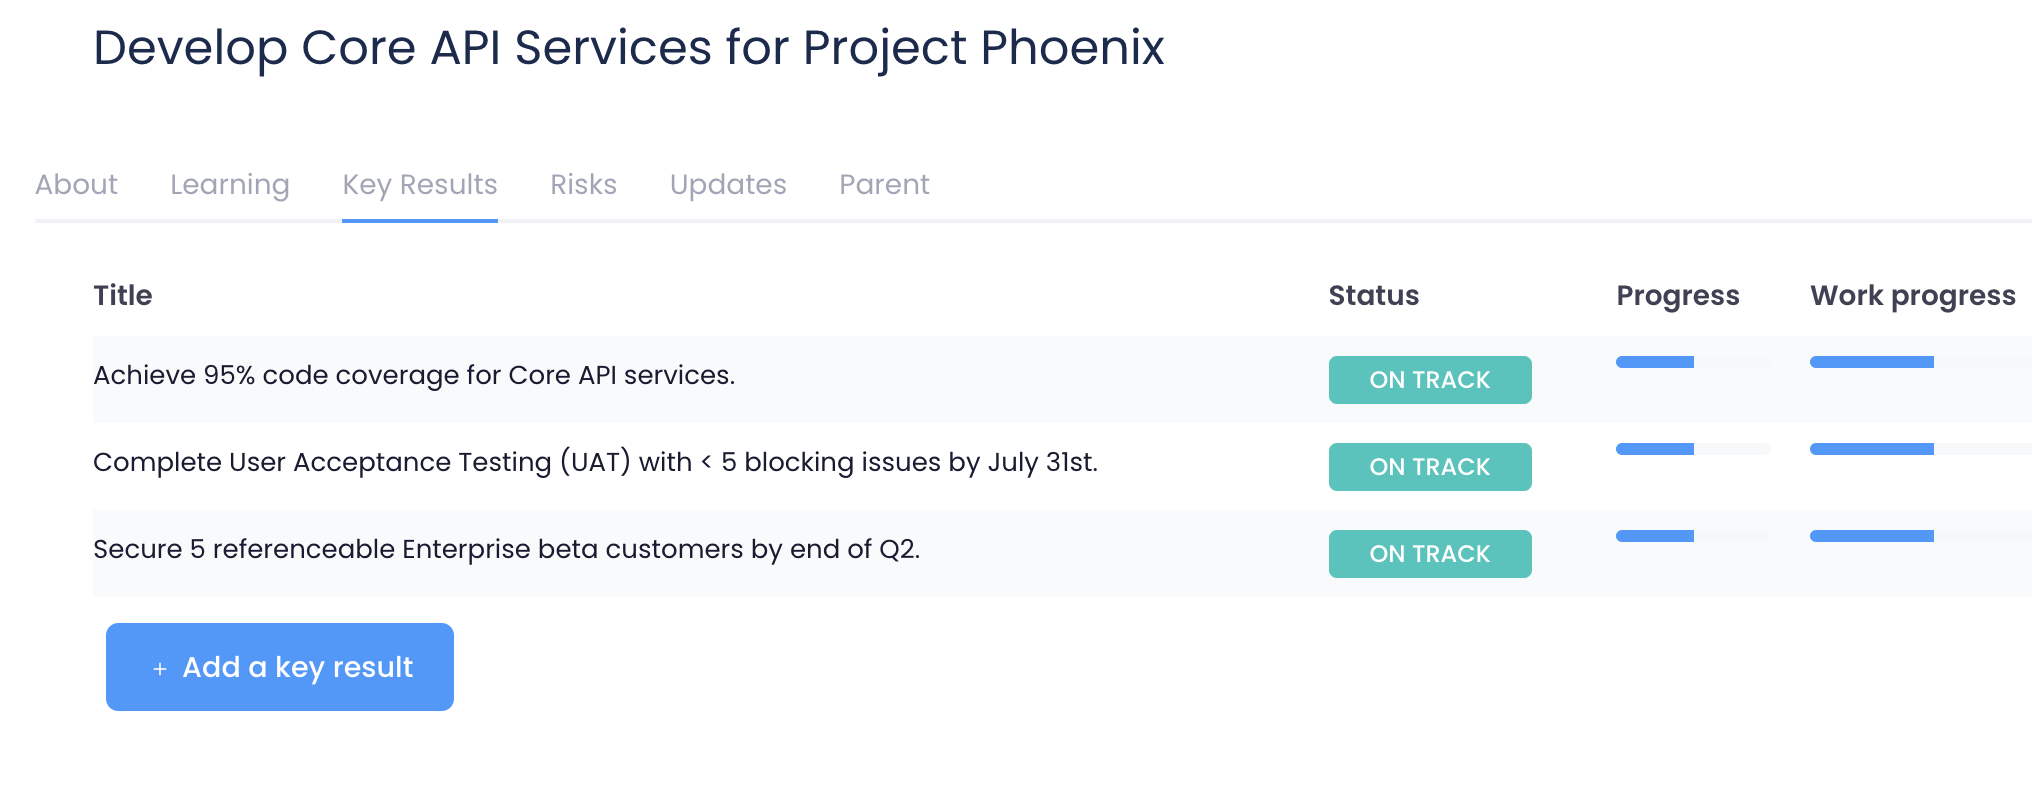The width and height of the screenshot is (2032, 798).
Task: Open the Updates tab
Action: (727, 185)
